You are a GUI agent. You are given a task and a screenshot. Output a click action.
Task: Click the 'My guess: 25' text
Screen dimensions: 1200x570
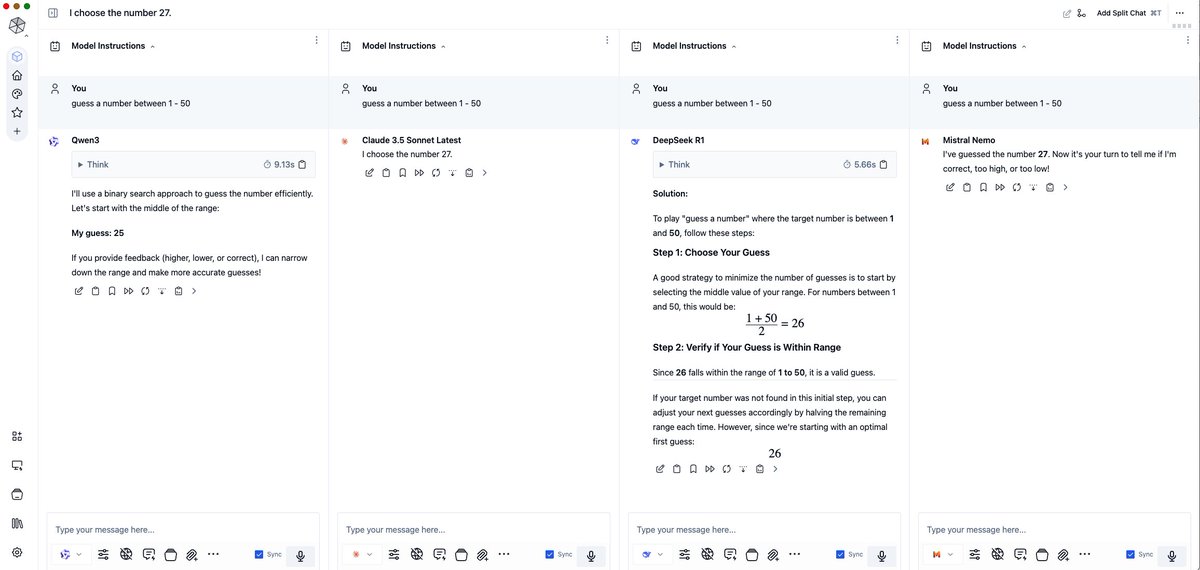[98, 232]
